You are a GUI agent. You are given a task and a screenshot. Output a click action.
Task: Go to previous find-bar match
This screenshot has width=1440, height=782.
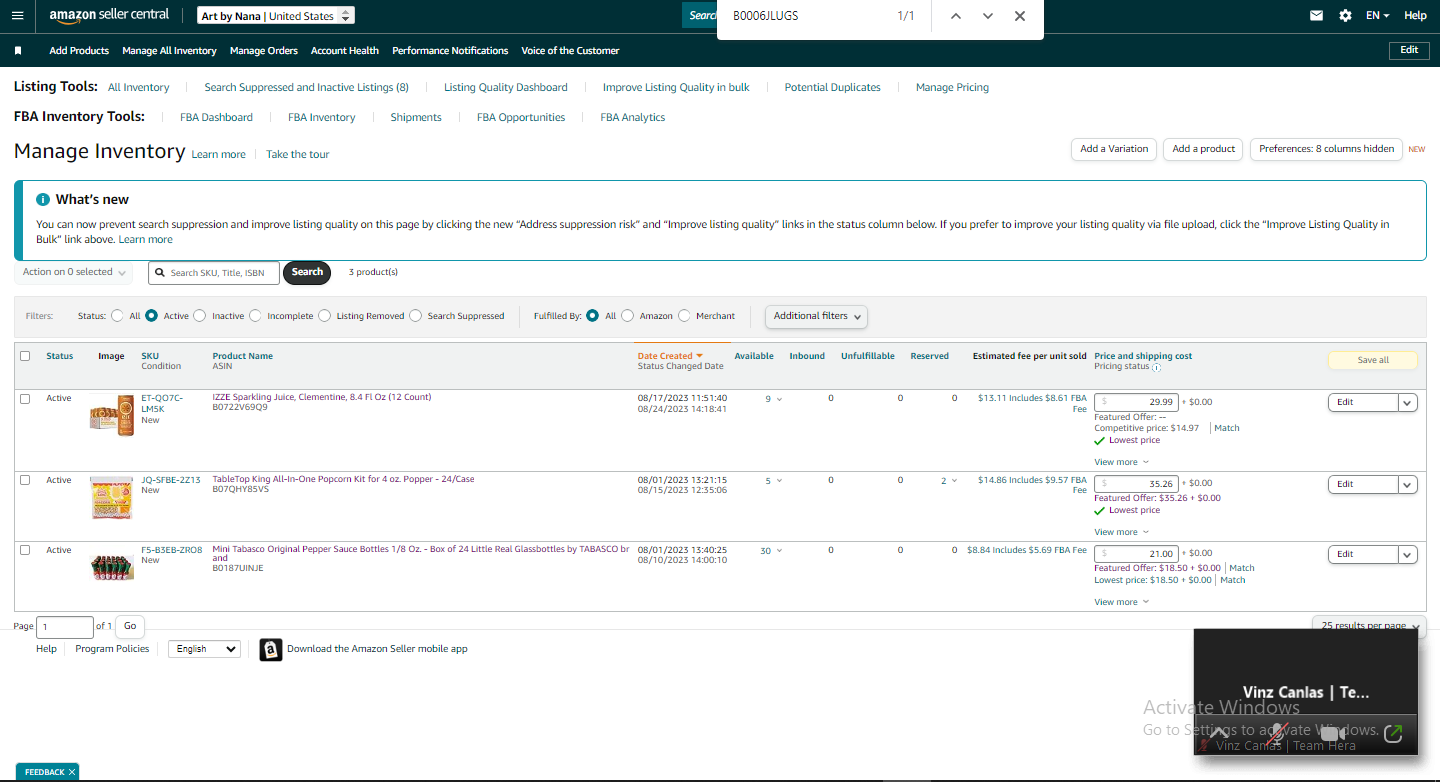click(956, 16)
